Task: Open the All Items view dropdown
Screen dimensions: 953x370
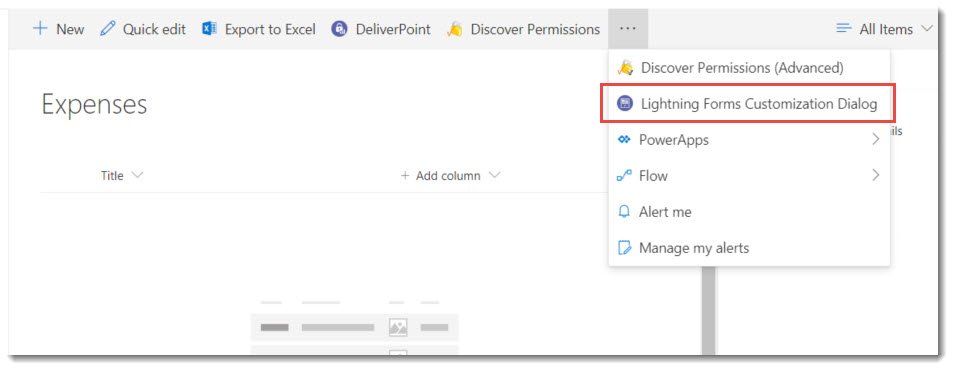Action: 884,29
